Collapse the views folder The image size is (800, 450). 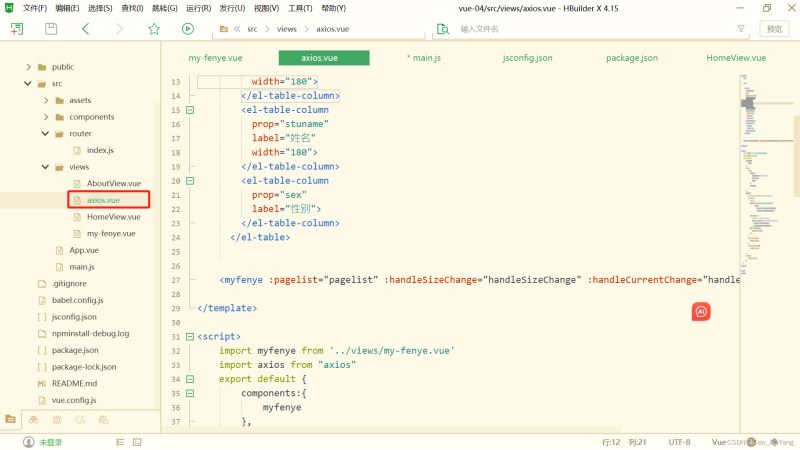pyautogui.click(x=45, y=167)
